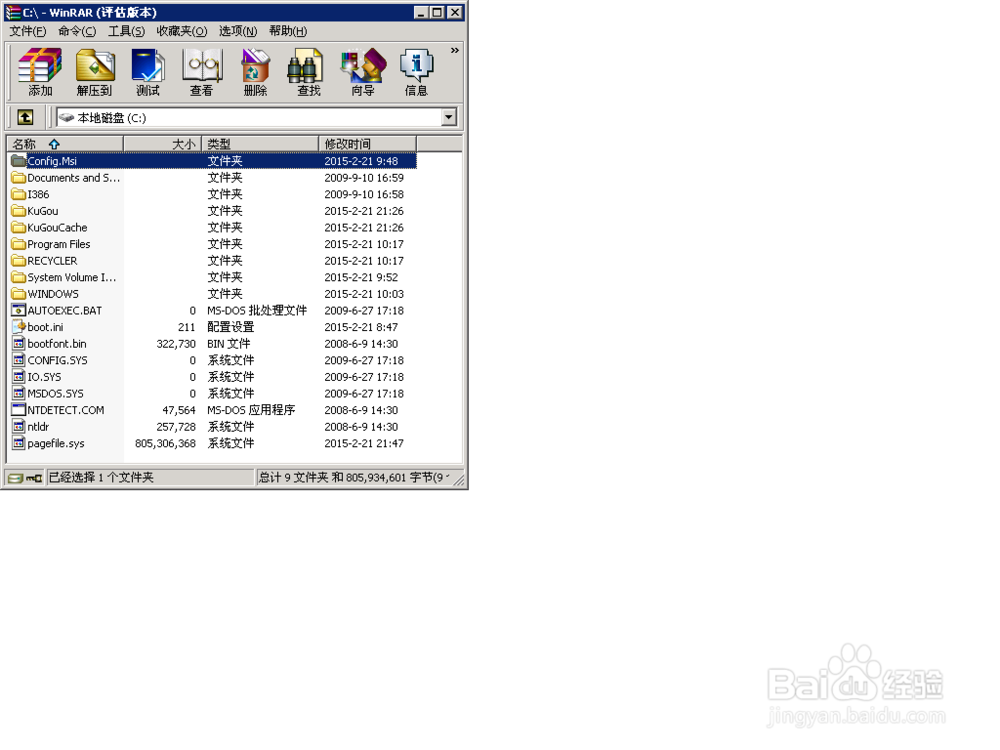Click the disk icon in status bar

click(x=15, y=478)
